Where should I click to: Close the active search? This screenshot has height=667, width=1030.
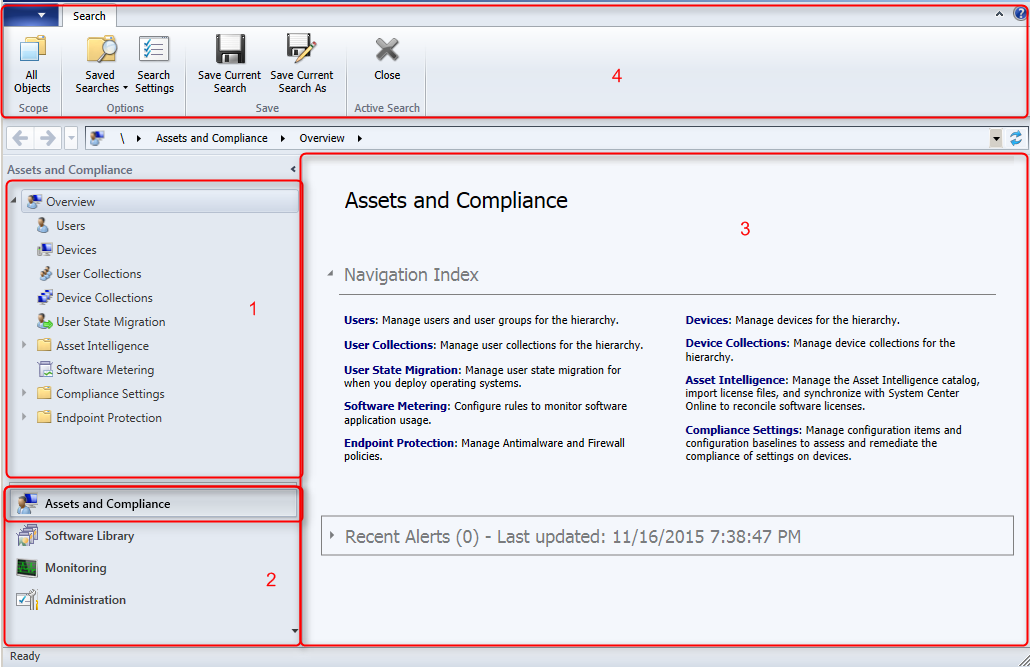point(387,59)
